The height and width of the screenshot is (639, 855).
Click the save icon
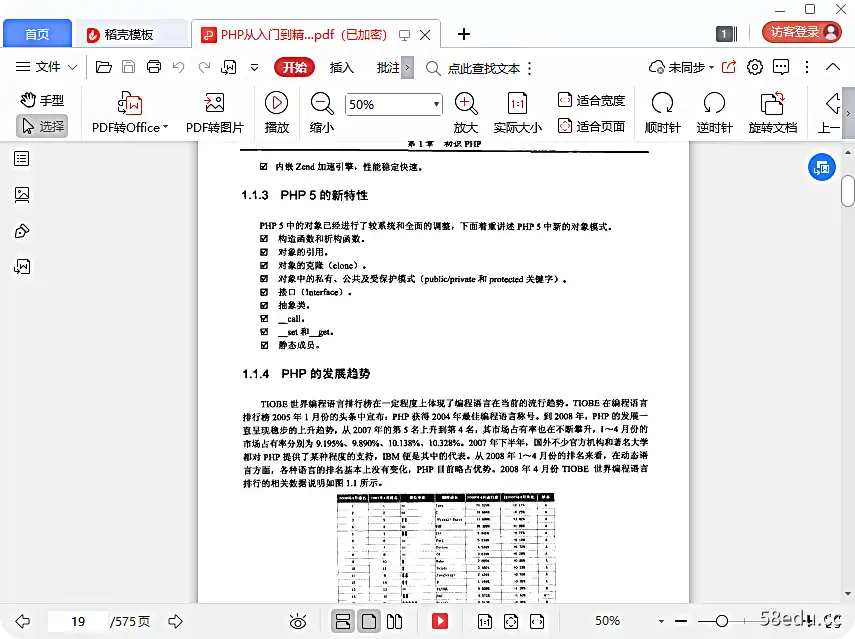pyautogui.click(x=129, y=67)
